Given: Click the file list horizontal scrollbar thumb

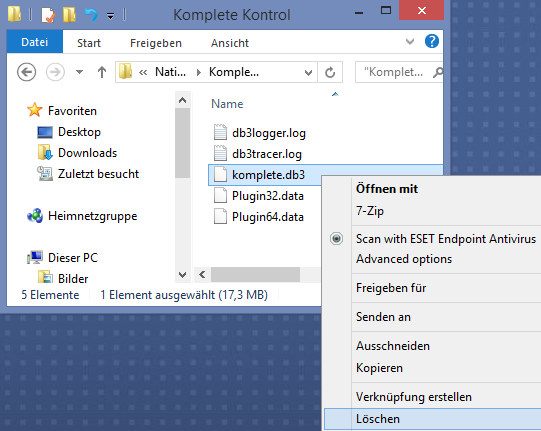Looking at the screenshot, I should coord(255,275).
